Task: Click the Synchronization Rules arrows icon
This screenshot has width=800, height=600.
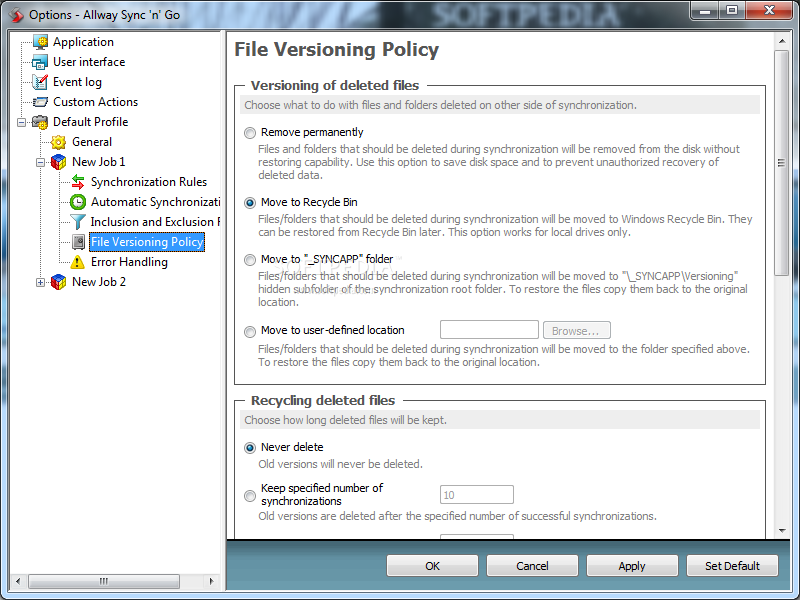Action: 78,182
